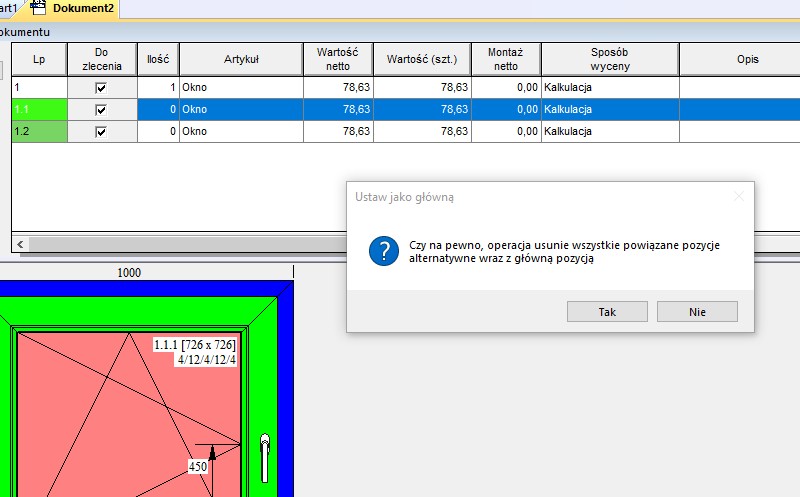Image resolution: width=800 pixels, height=497 pixels.
Task: Toggle Do zlecenia checkbox in row 1.1
Action: [x=101, y=110]
